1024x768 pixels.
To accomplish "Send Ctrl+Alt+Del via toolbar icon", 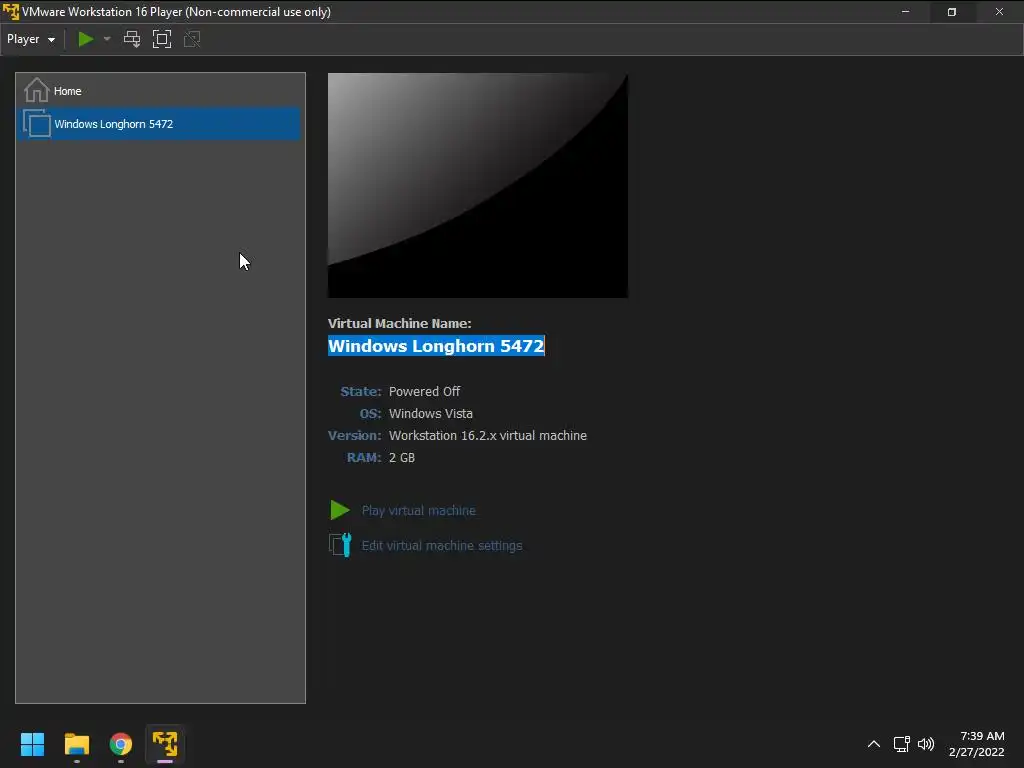I will (x=132, y=39).
